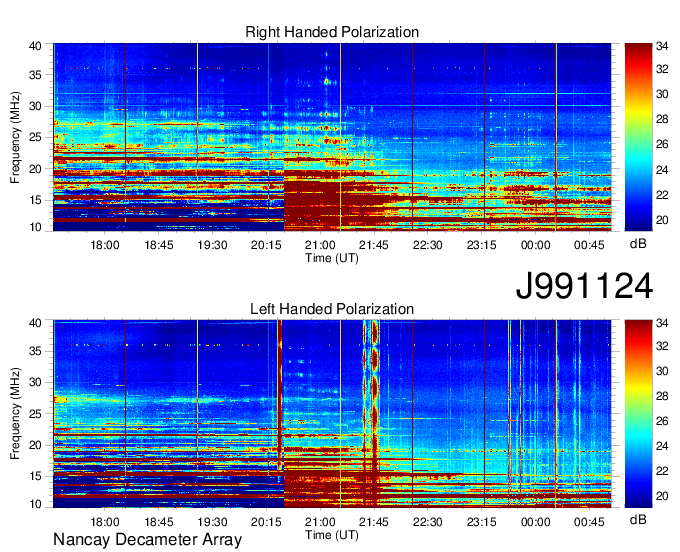Click the "dB" unit label of Left Handed colorbar
Viewport: 680px width, 552px height.
(x=638, y=520)
